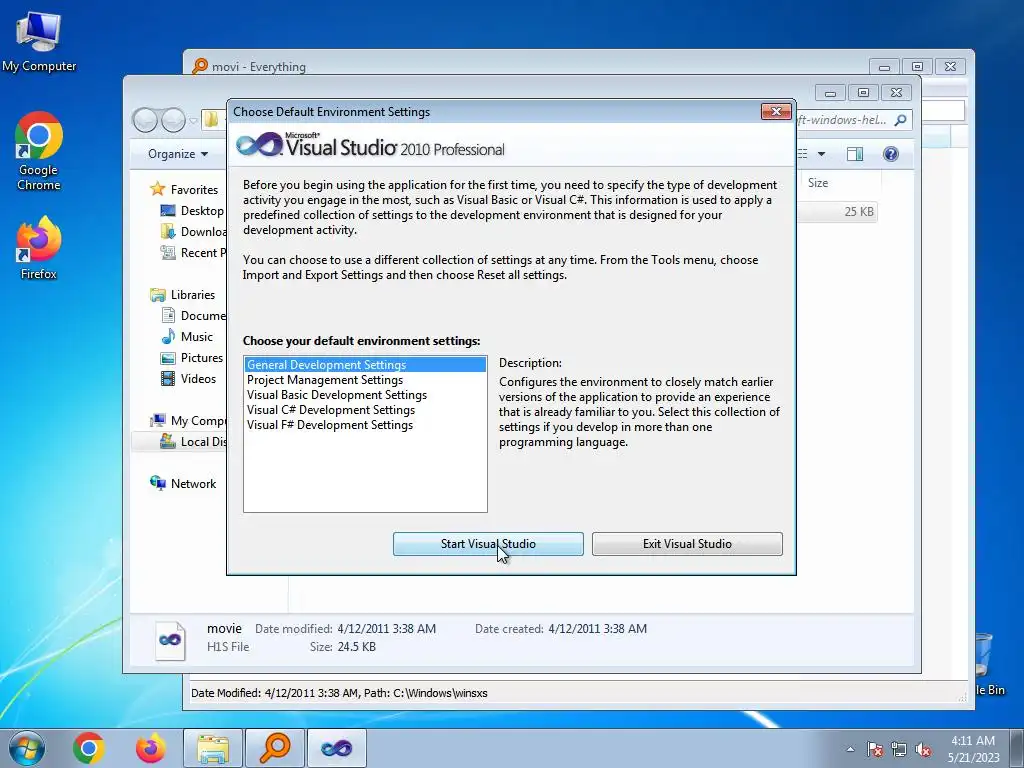Viewport: 1024px width, 768px height.
Task: Open the Windows Start menu
Action: tap(27, 748)
